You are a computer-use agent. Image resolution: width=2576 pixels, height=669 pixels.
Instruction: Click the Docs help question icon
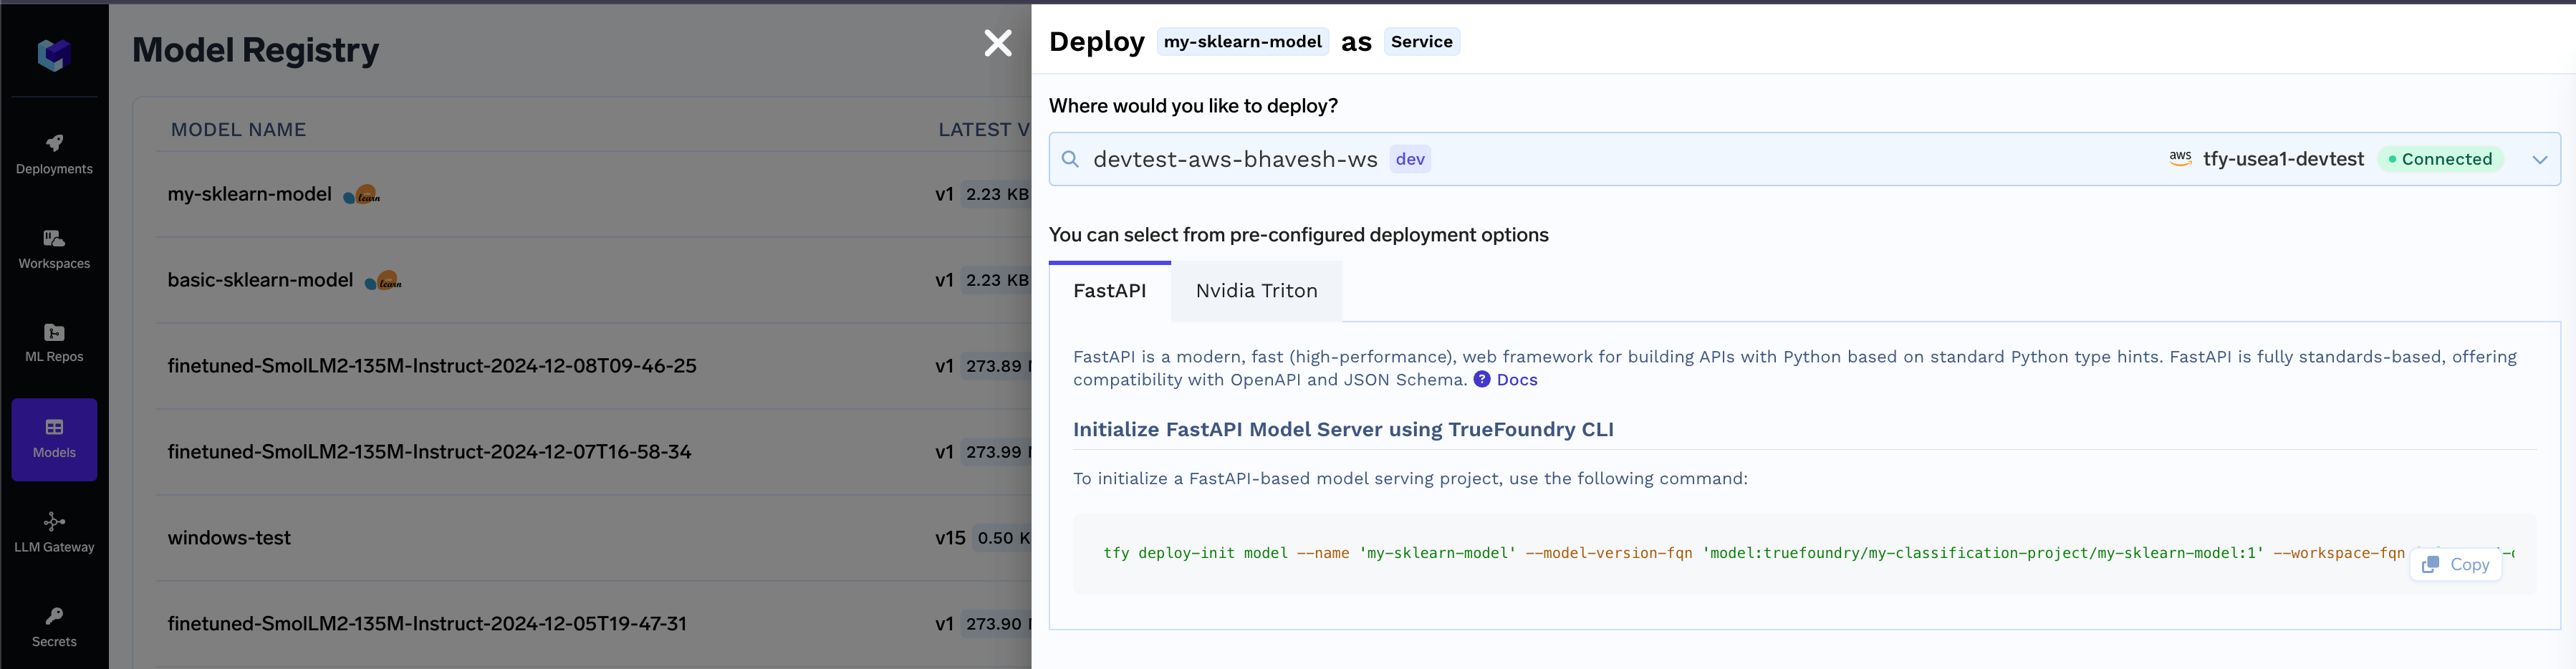(1482, 379)
